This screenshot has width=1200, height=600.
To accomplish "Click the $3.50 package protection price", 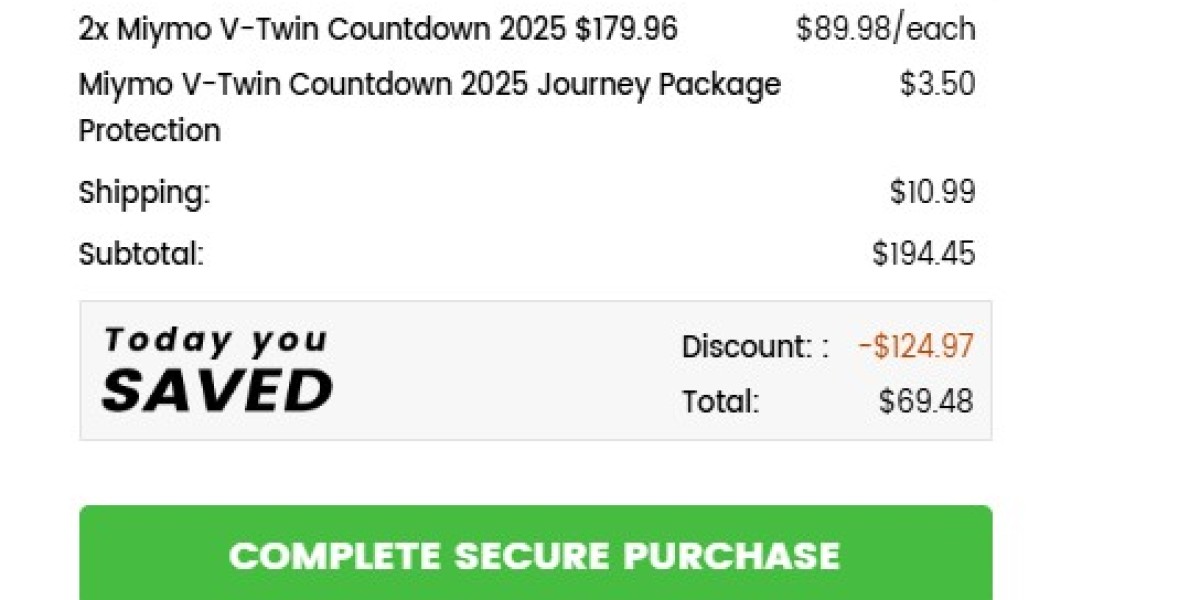I will pos(937,85).
